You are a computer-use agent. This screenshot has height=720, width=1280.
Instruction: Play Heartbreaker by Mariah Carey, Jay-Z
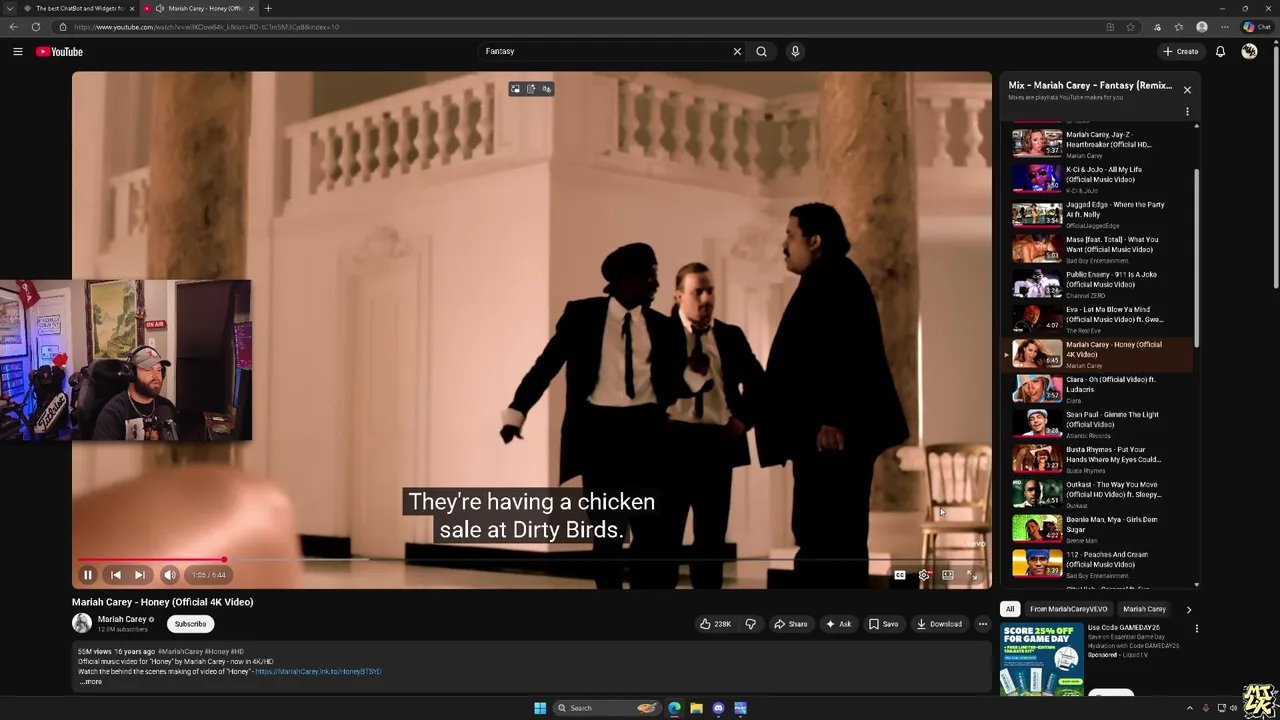click(1098, 143)
